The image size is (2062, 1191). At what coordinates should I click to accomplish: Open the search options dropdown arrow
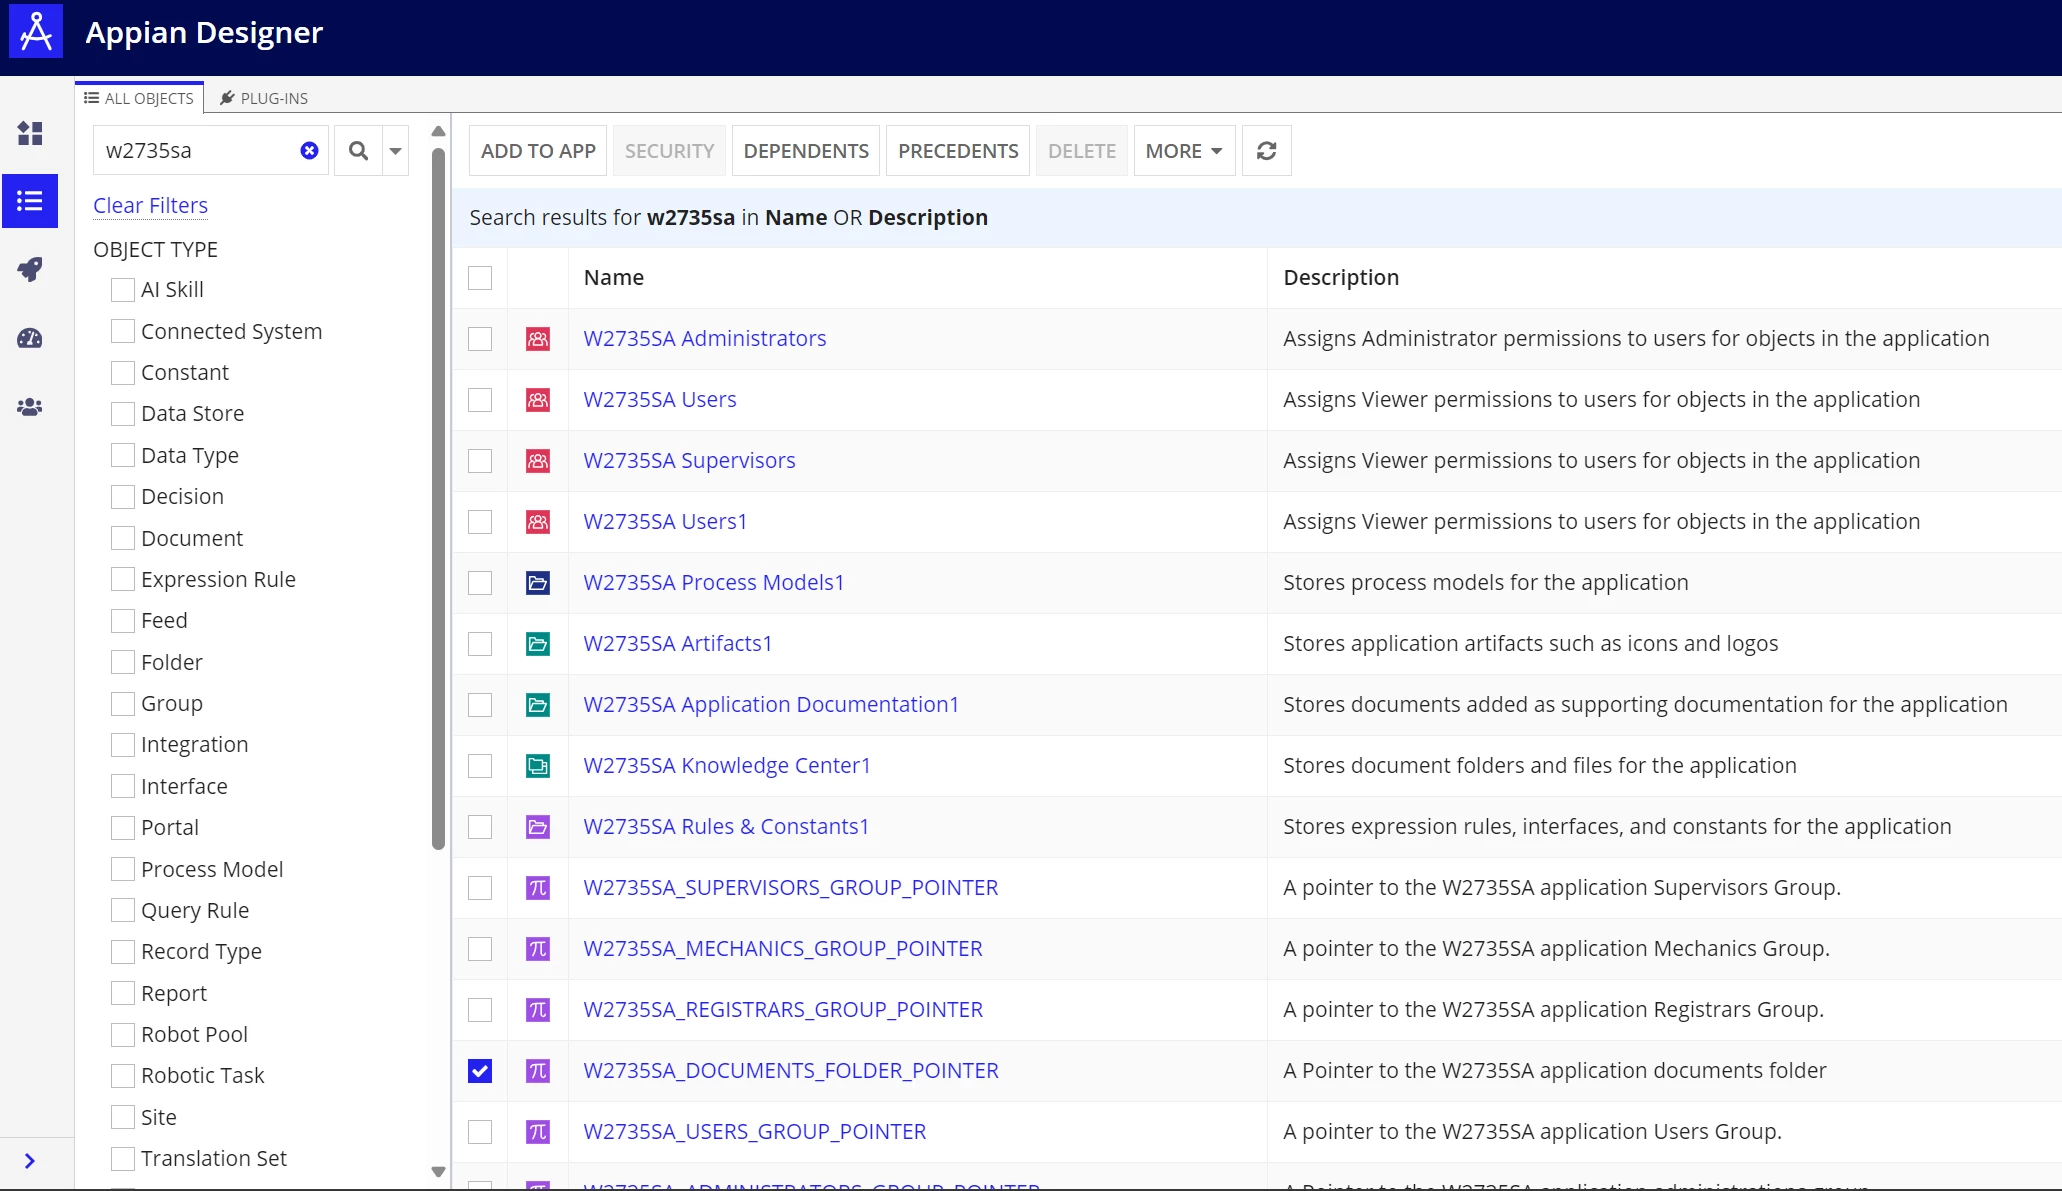coord(396,151)
